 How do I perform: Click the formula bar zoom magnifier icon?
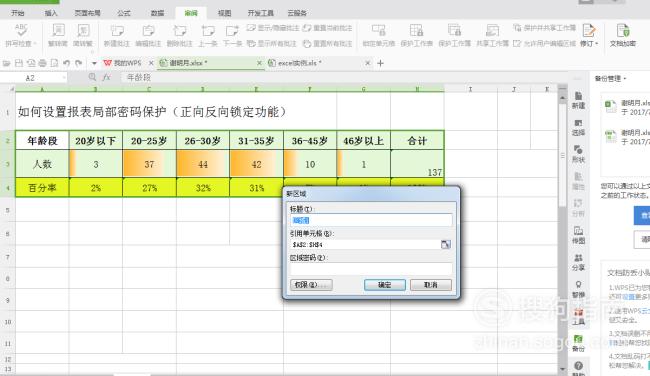(92, 77)
